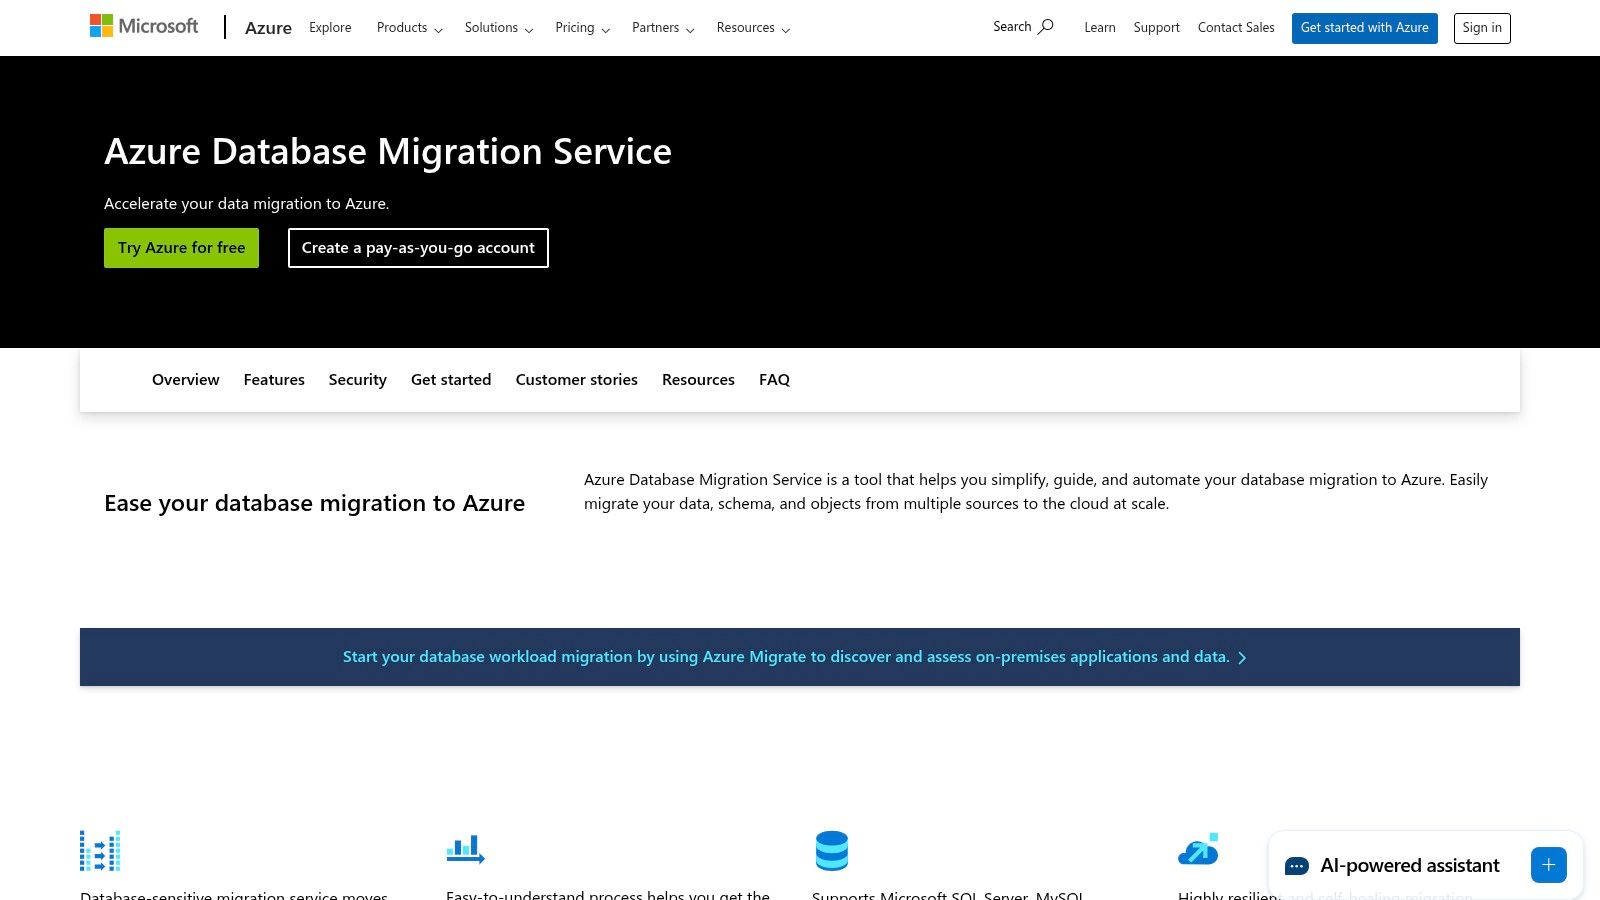Viewport: 1600px width, 900px height.
Task: Click the bar chart process icon
Action: point(464,850)
